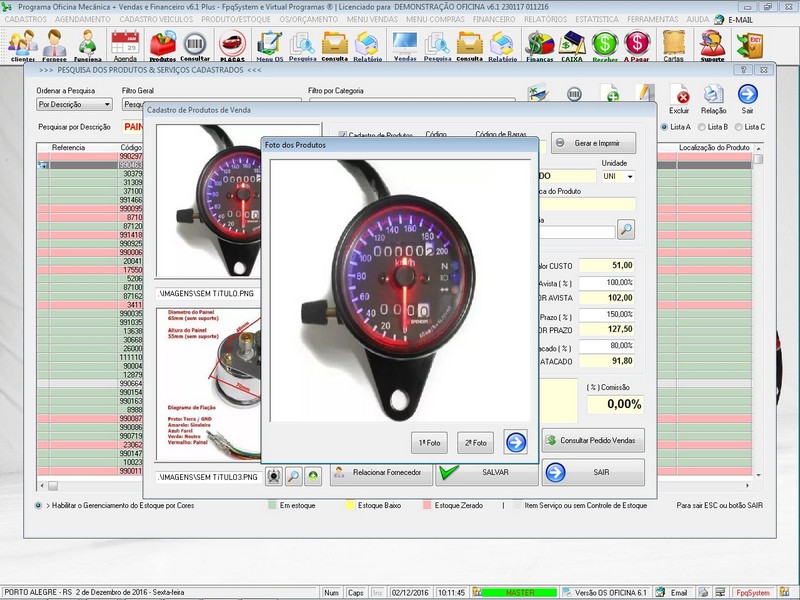
Task: Click the Relacionar Fornecedor button
Action: pyautogui.click(x=382, y=472)
